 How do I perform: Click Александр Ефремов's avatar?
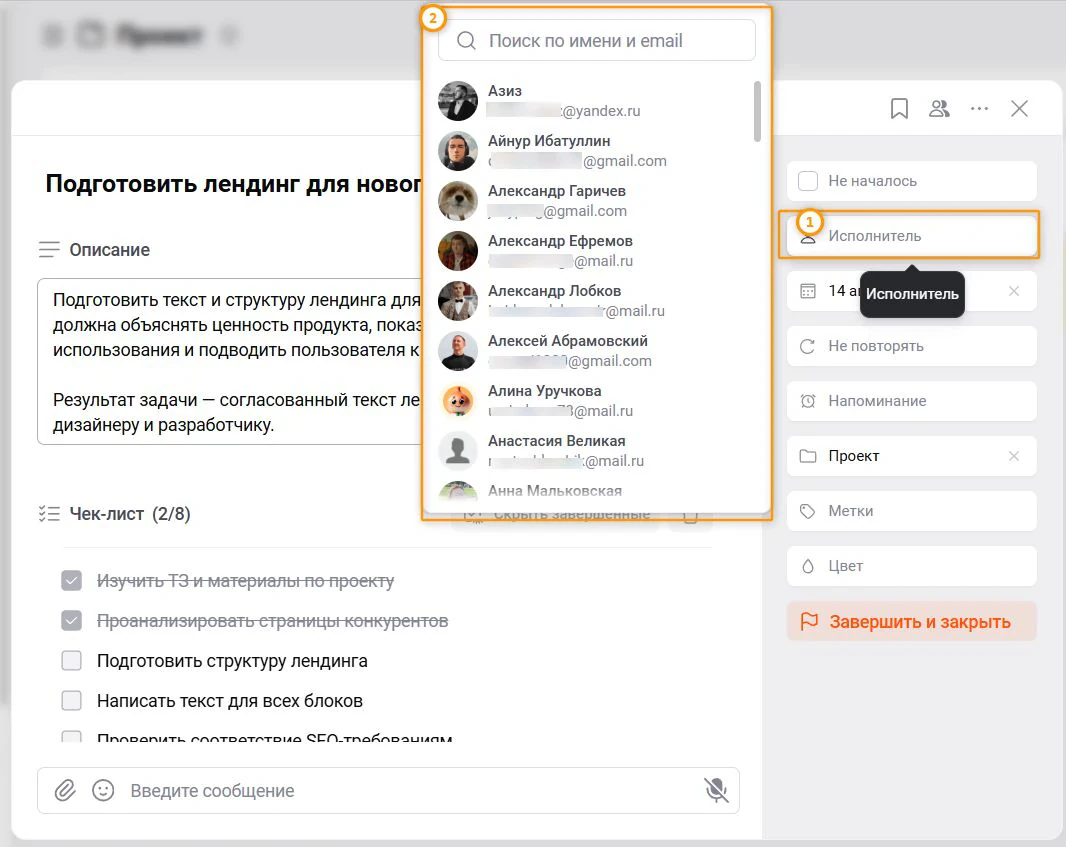458,250
